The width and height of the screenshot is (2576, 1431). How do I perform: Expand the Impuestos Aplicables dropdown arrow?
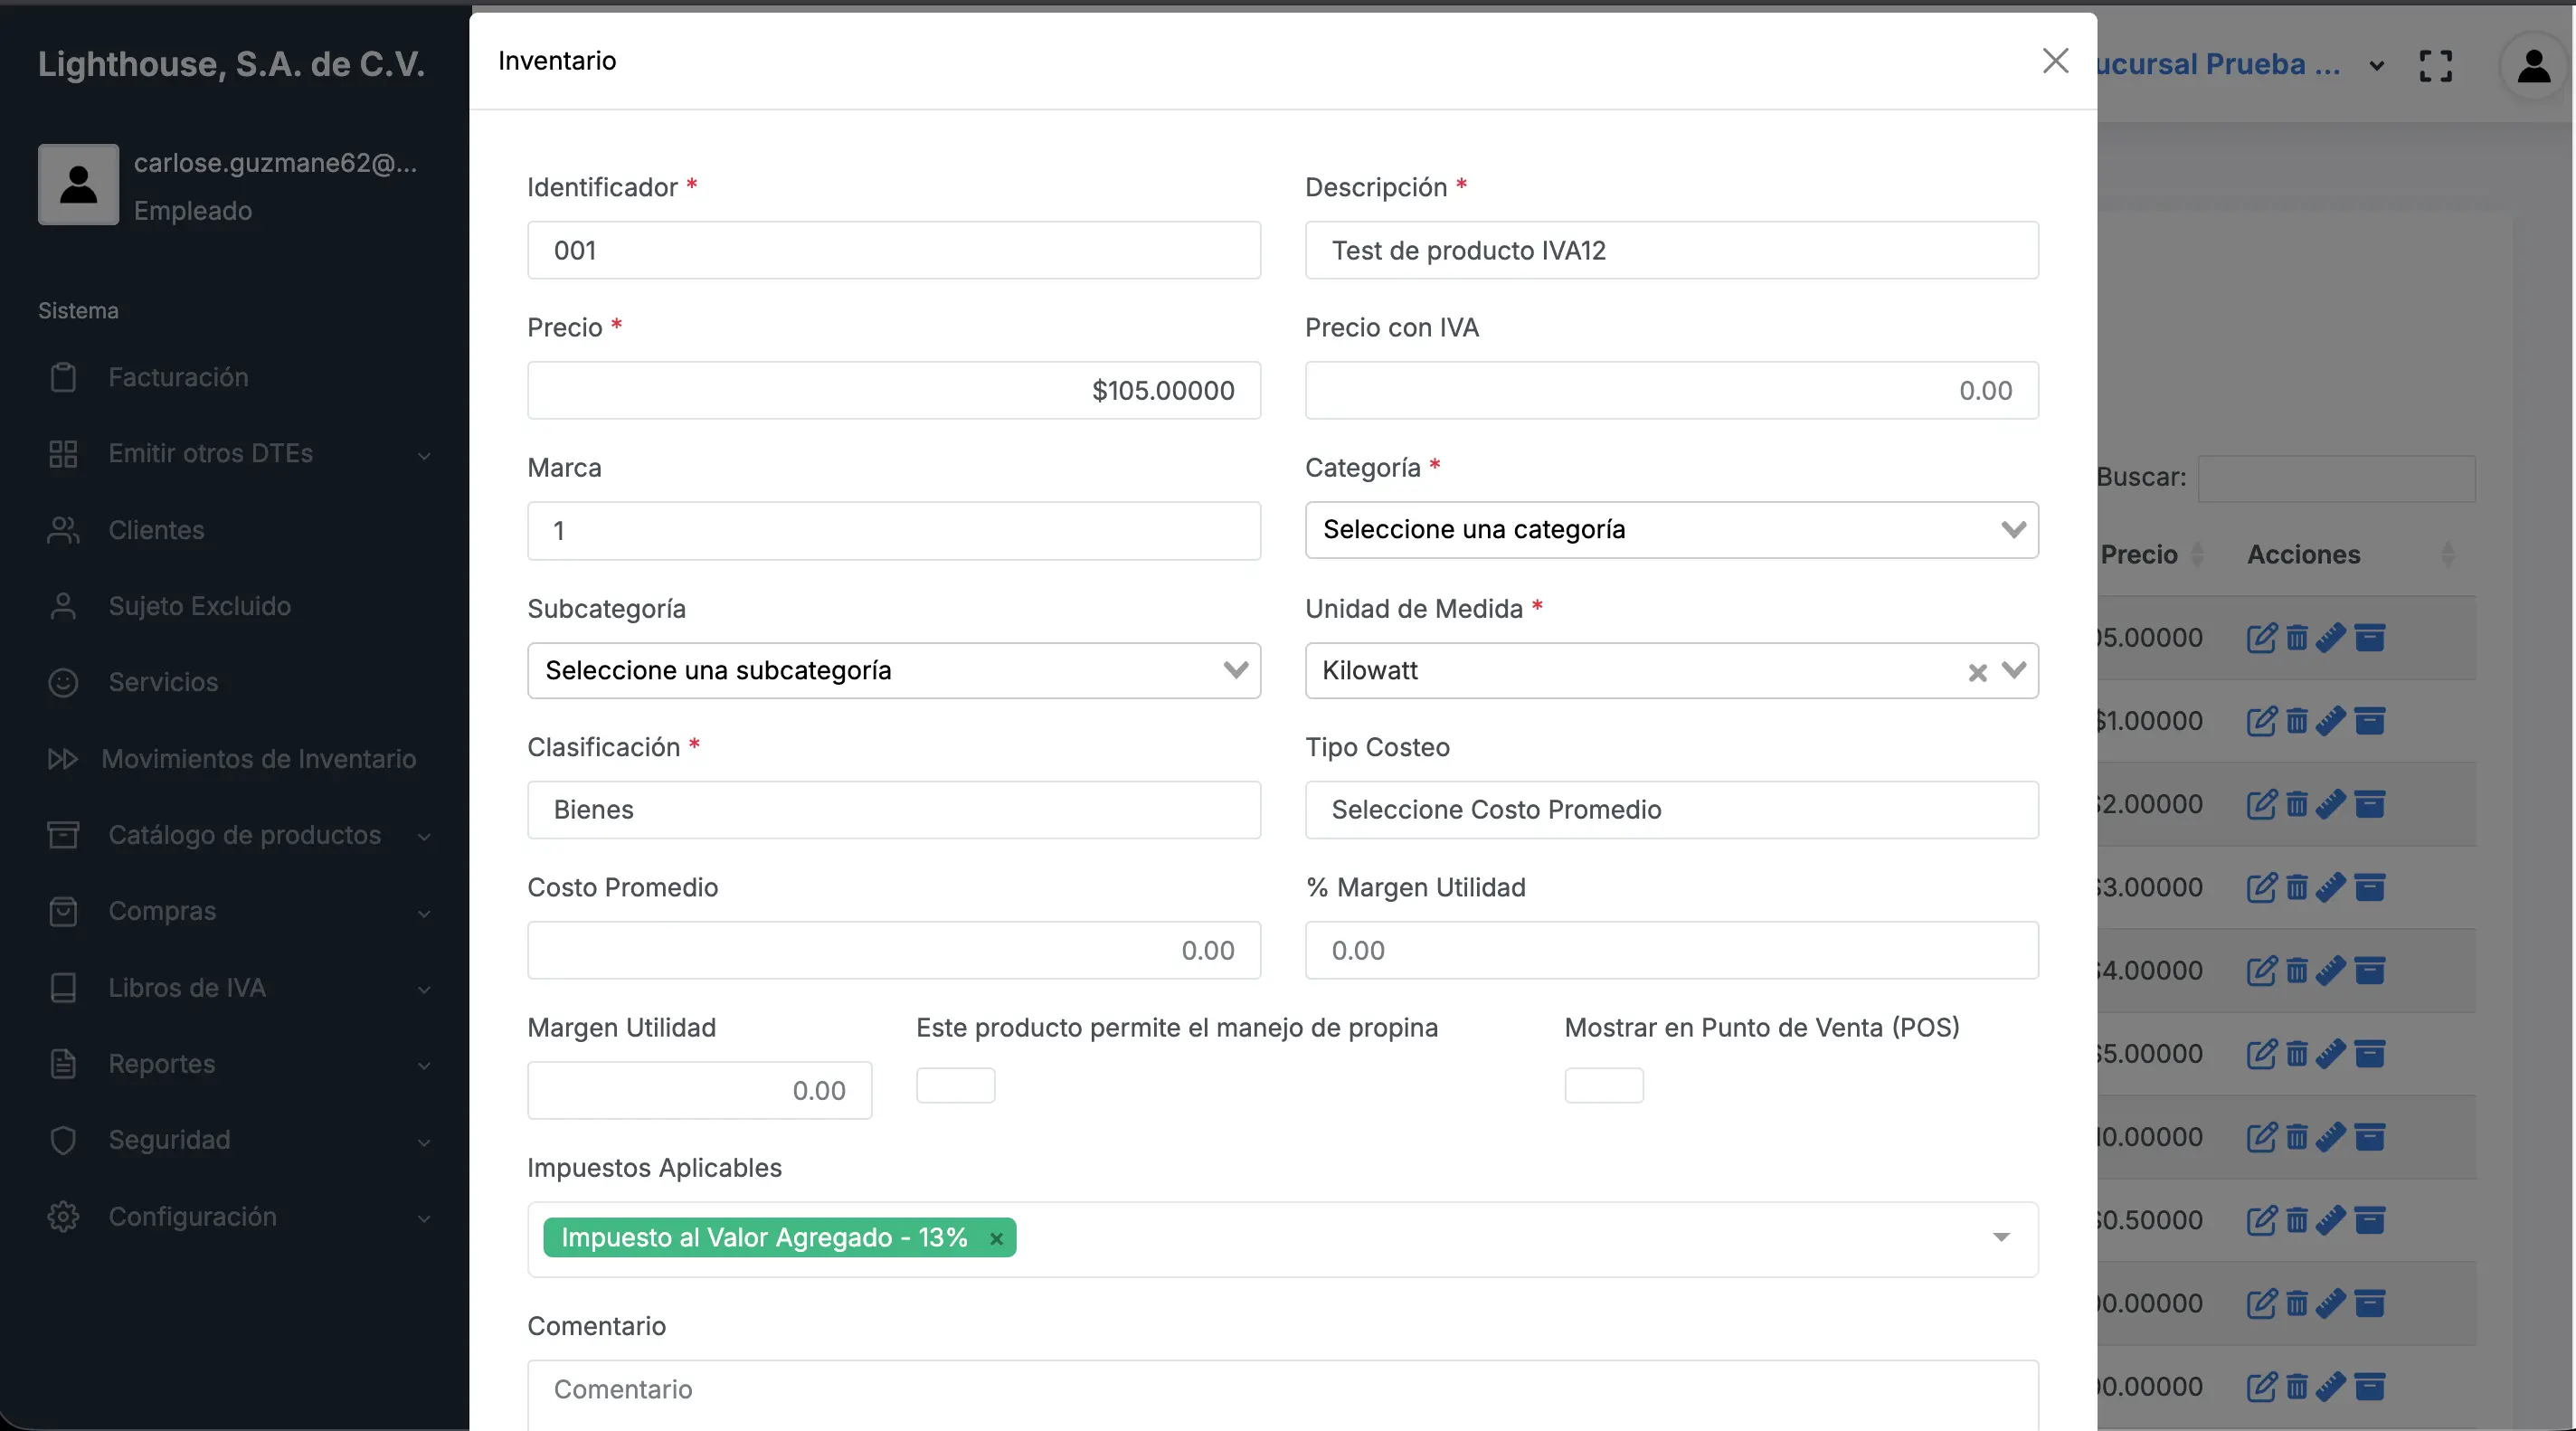click(2001, 1238)
